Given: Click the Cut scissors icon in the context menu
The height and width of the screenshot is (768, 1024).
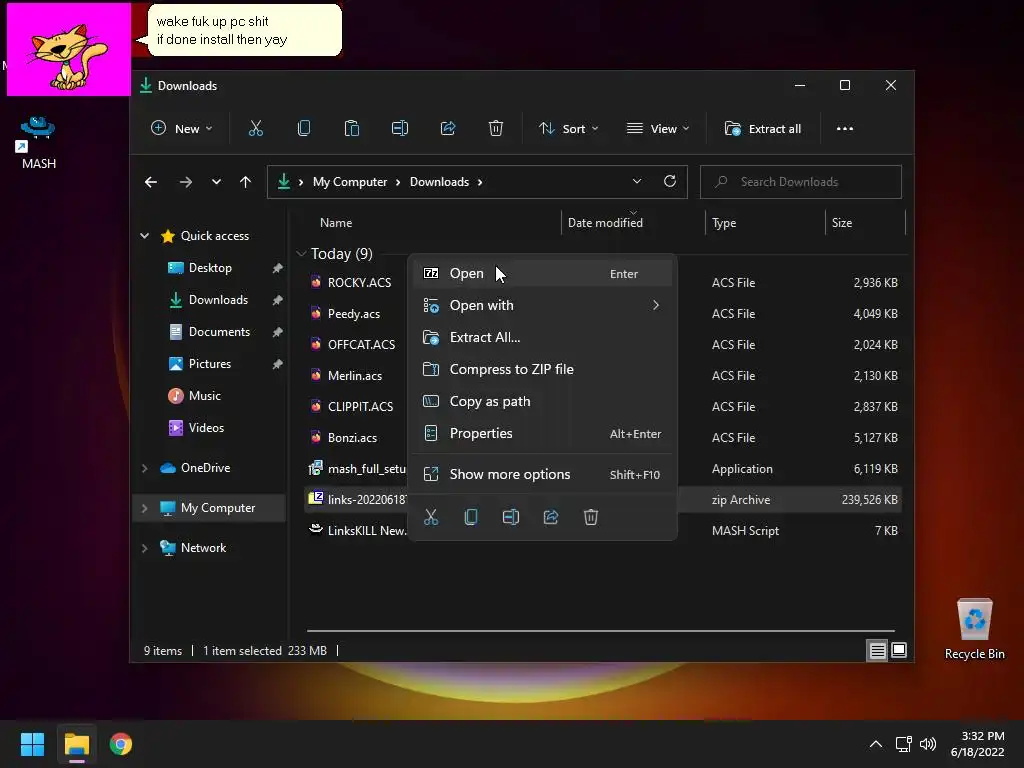Looking at the screenshot, I should pyautogui.click(x=431, y=517).
